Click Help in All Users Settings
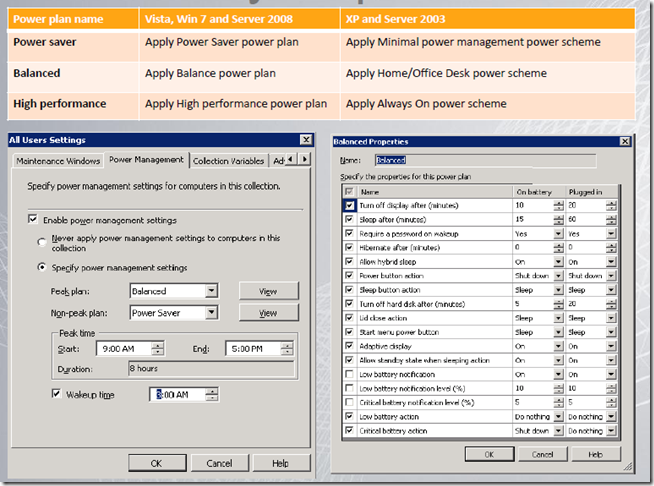This screenshot has width=654, height=486. point(280,463)
